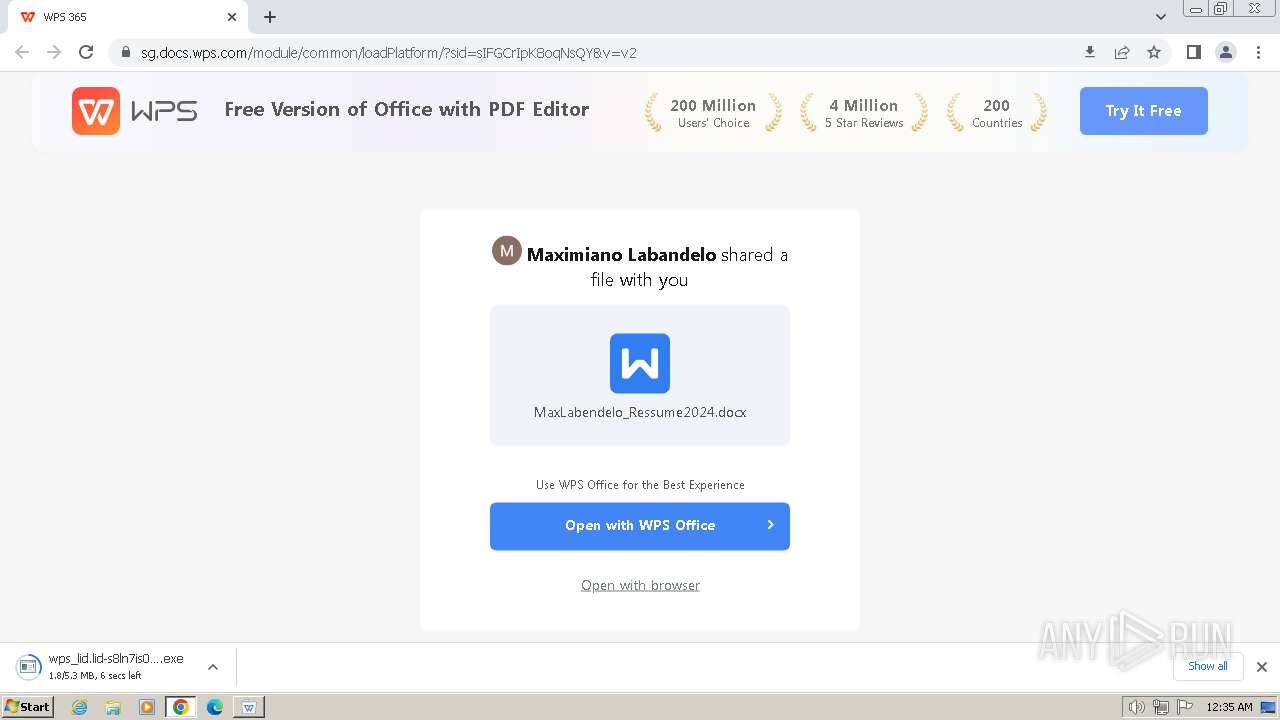
Task: Open the Windows Start menu
Action: tap(28, 706)
